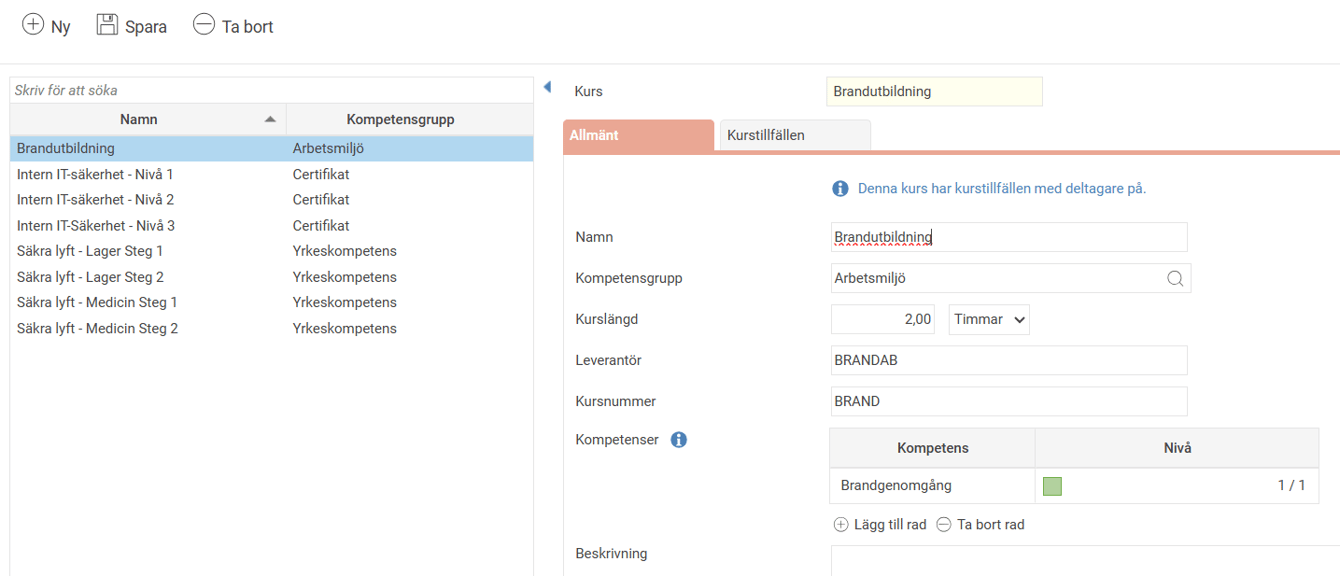
Task: Click the '1 / 1' level value
Action: point(1292,486)
